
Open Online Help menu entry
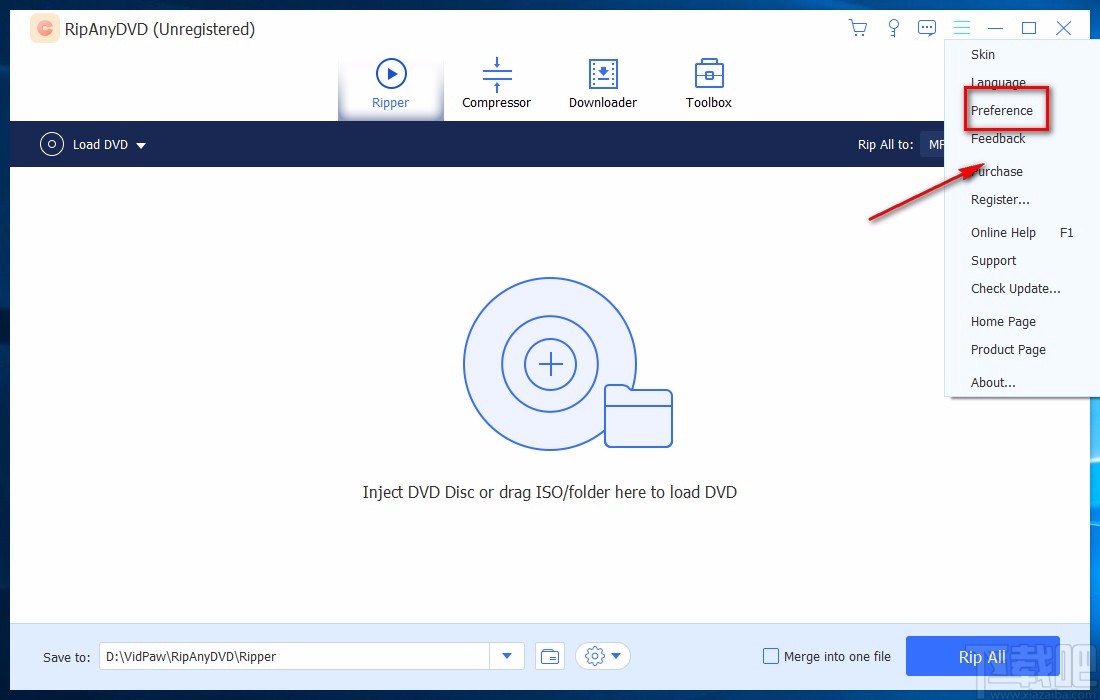click(x=1003, y=233)
